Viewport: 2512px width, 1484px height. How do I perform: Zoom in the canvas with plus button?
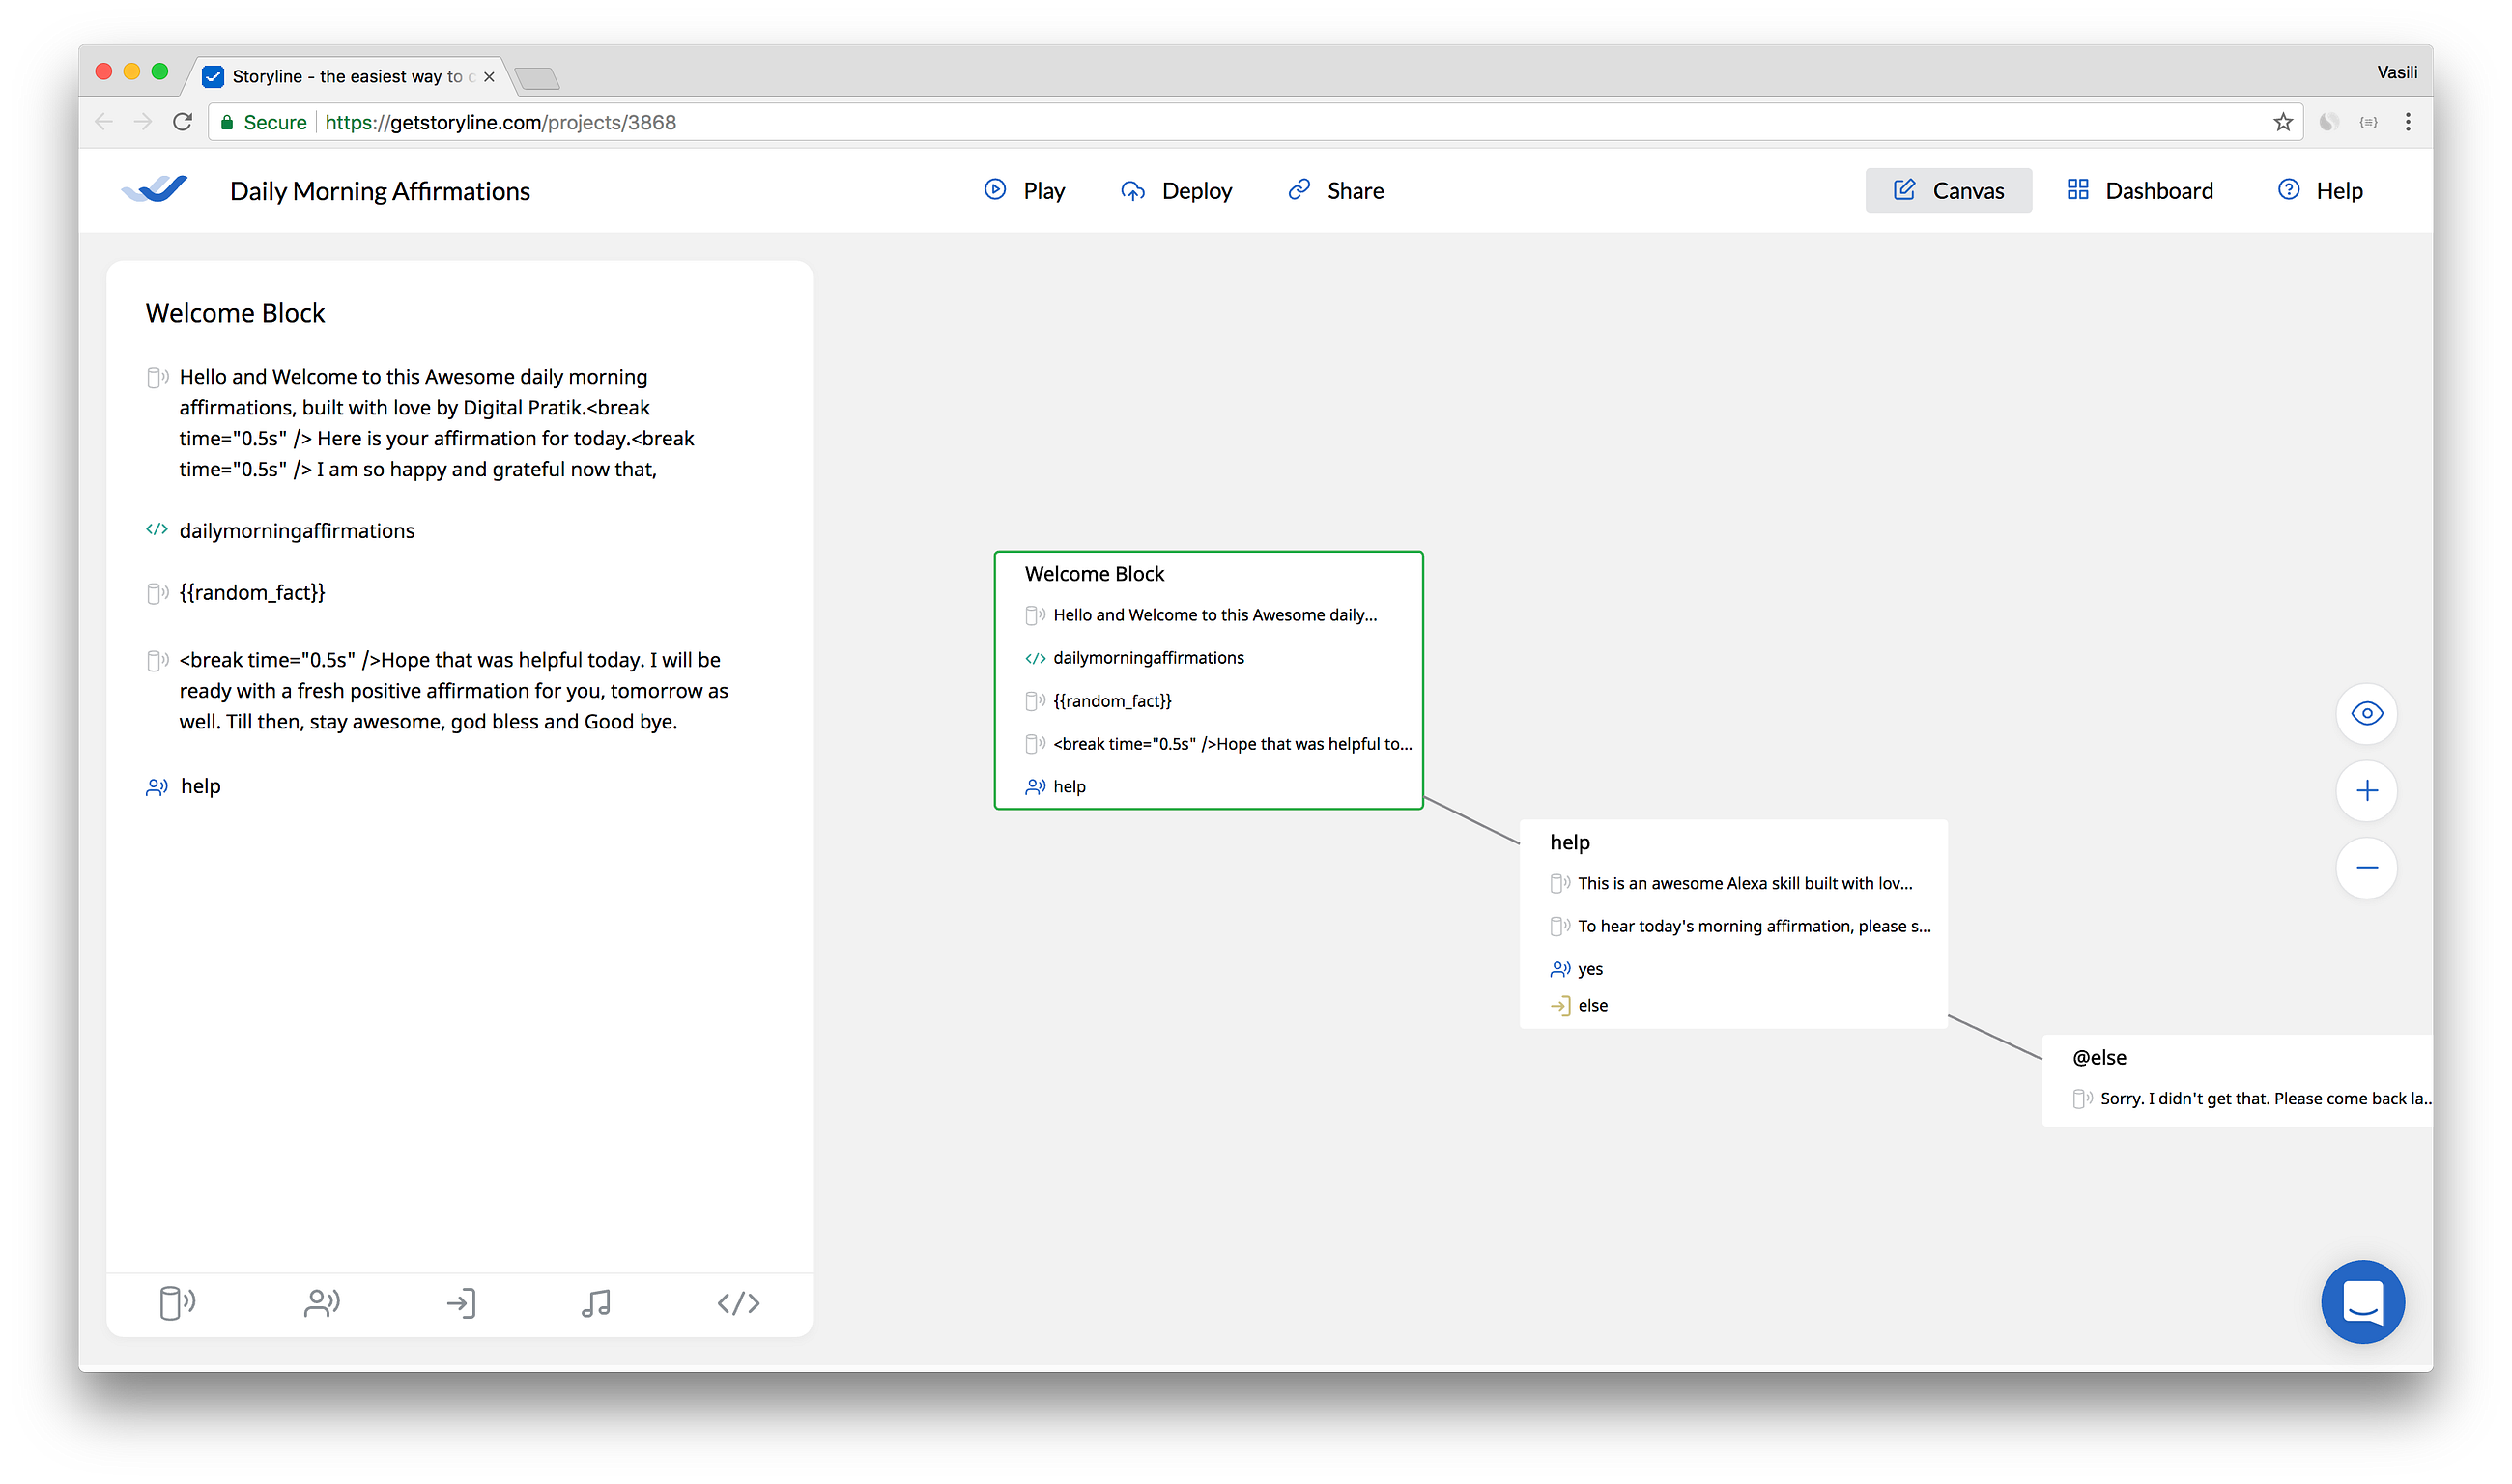click(2366, 791)
